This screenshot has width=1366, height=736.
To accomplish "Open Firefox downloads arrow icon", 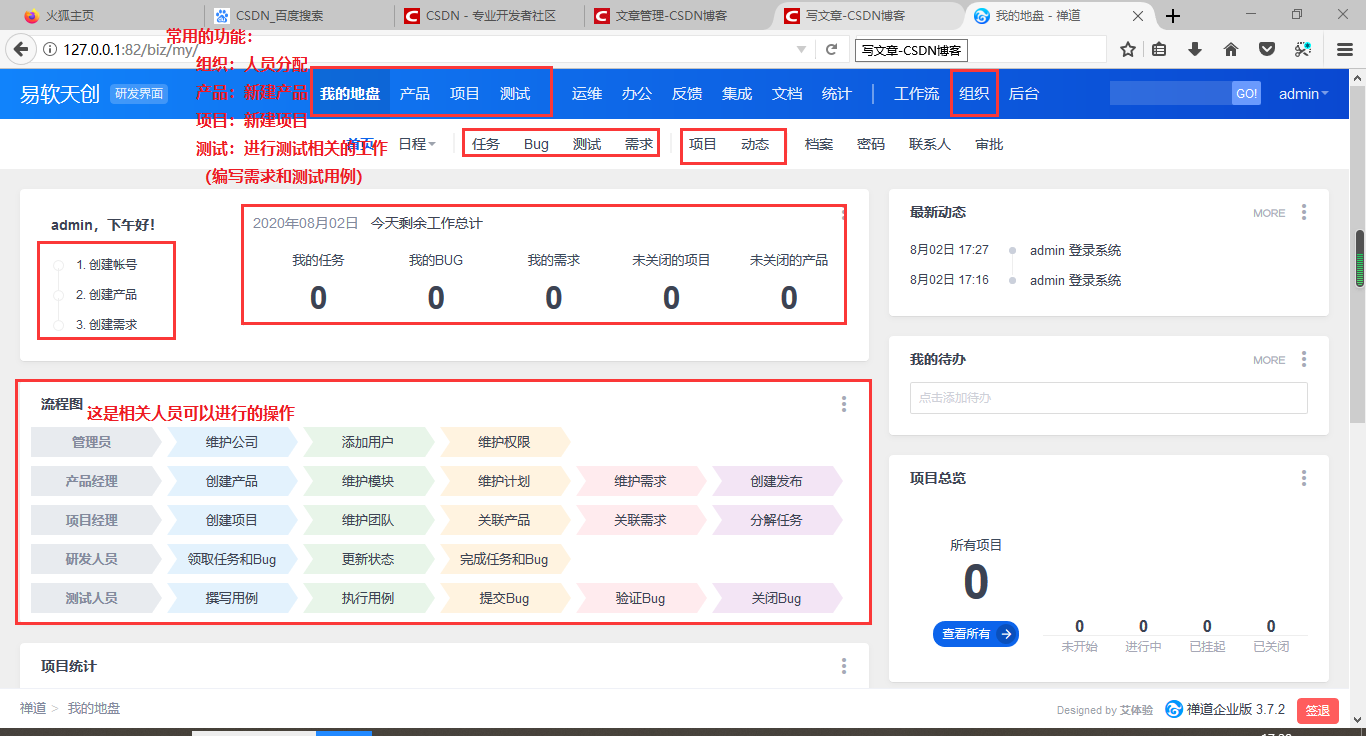I will point(1194,48).
